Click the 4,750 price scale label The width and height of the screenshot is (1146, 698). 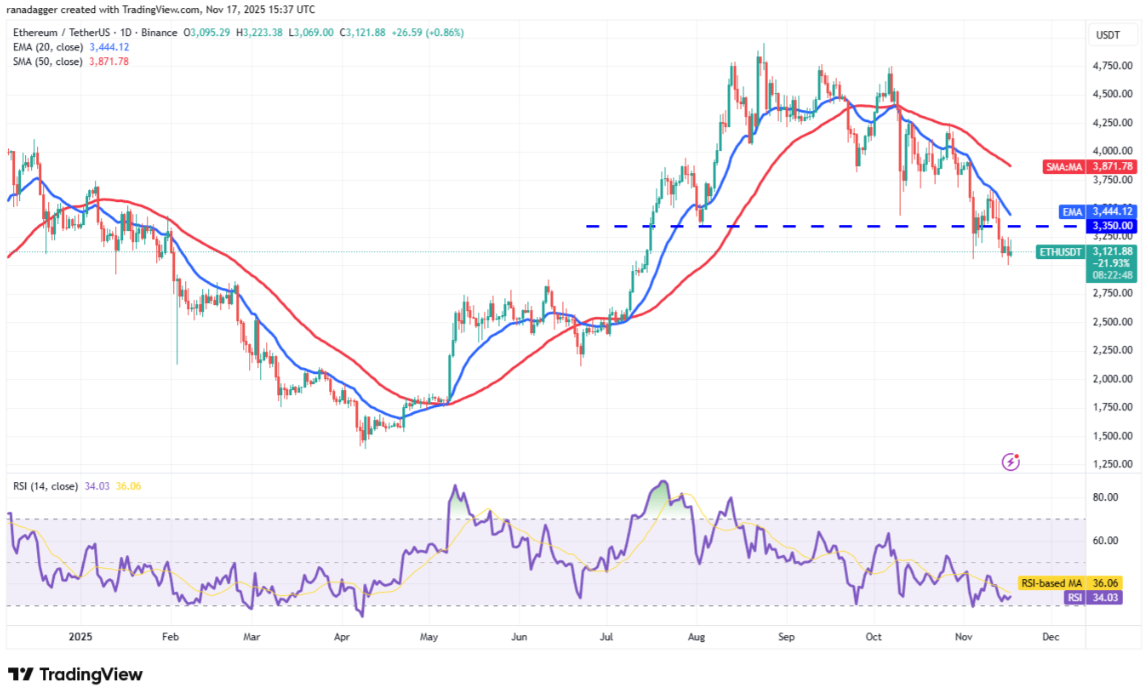[1111, 66]
